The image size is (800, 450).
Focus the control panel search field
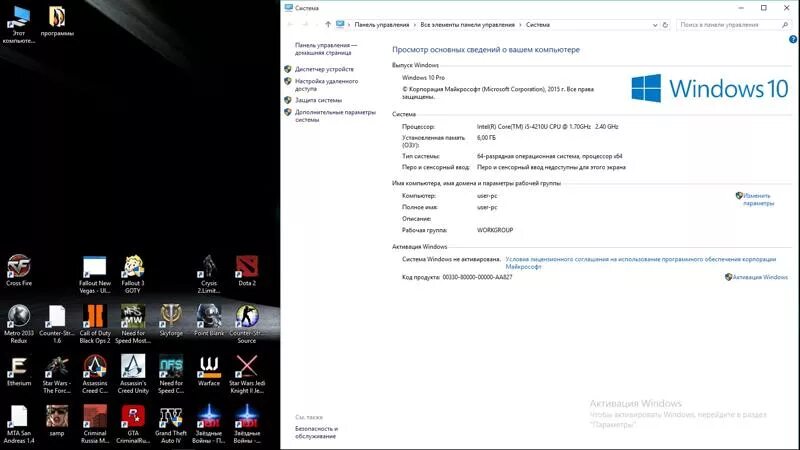click(x=734, y=24)
